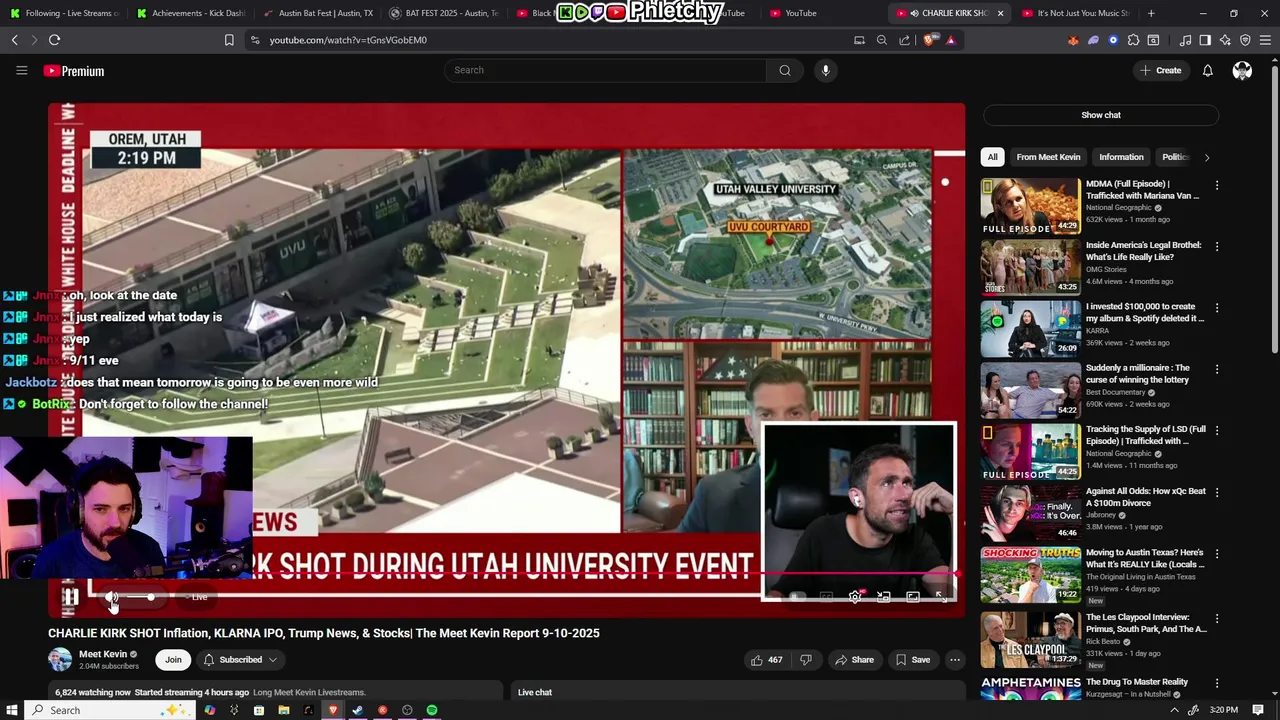Screen dimensions: 1280x720
Task: Open options for I invested $100,000 video
Action: coord(1217,308)
